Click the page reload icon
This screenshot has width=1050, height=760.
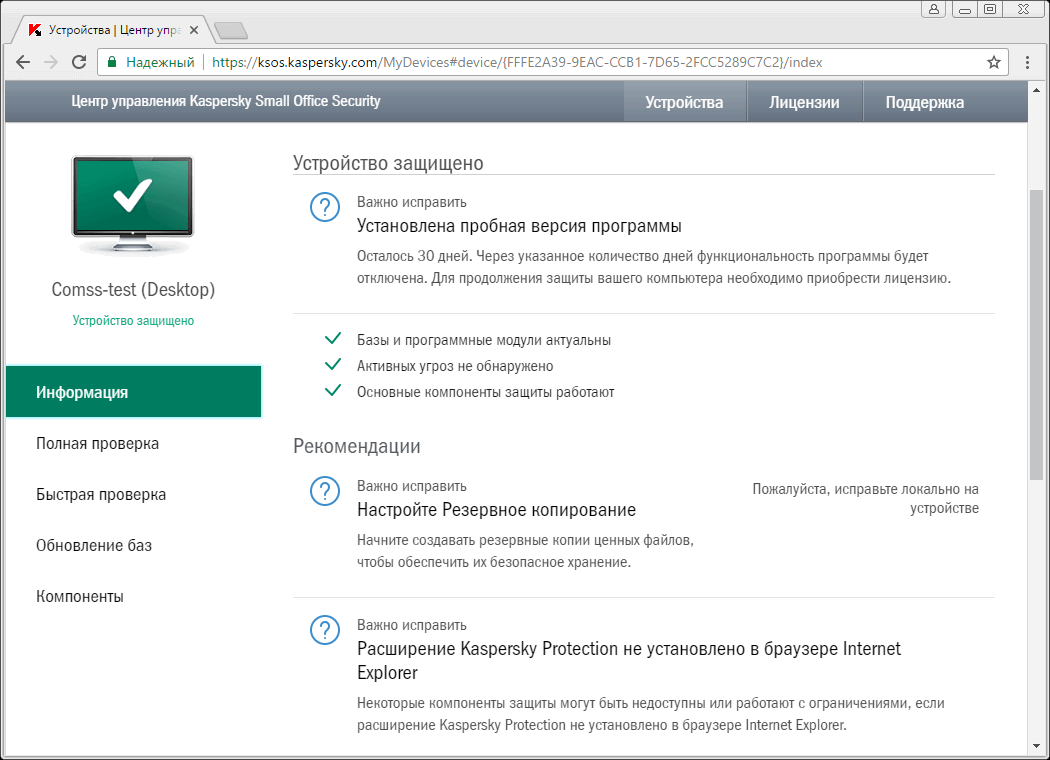81,62
